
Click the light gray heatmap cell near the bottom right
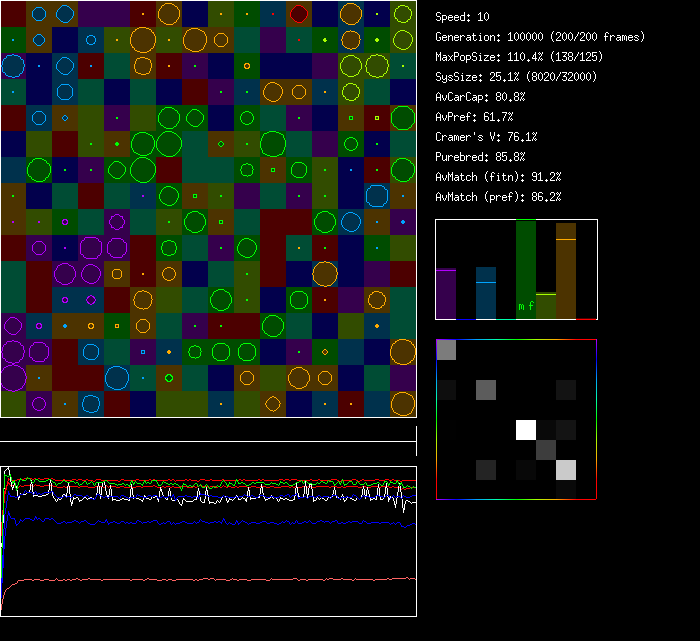click(x=565, y=470)
